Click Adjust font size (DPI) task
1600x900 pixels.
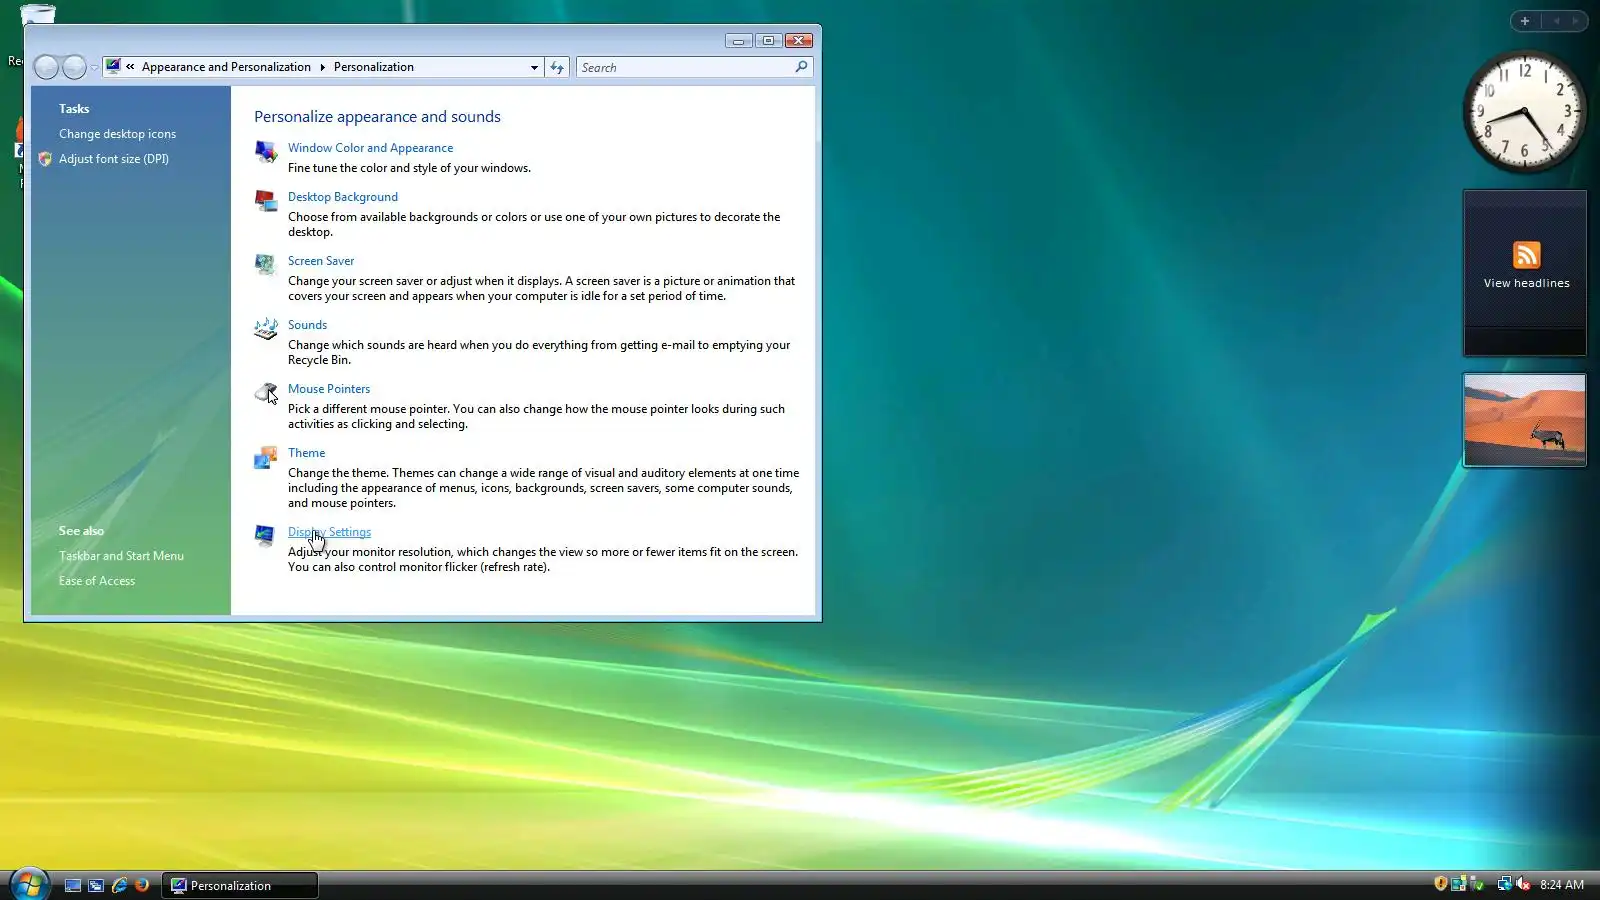click(x=114, y=159)
